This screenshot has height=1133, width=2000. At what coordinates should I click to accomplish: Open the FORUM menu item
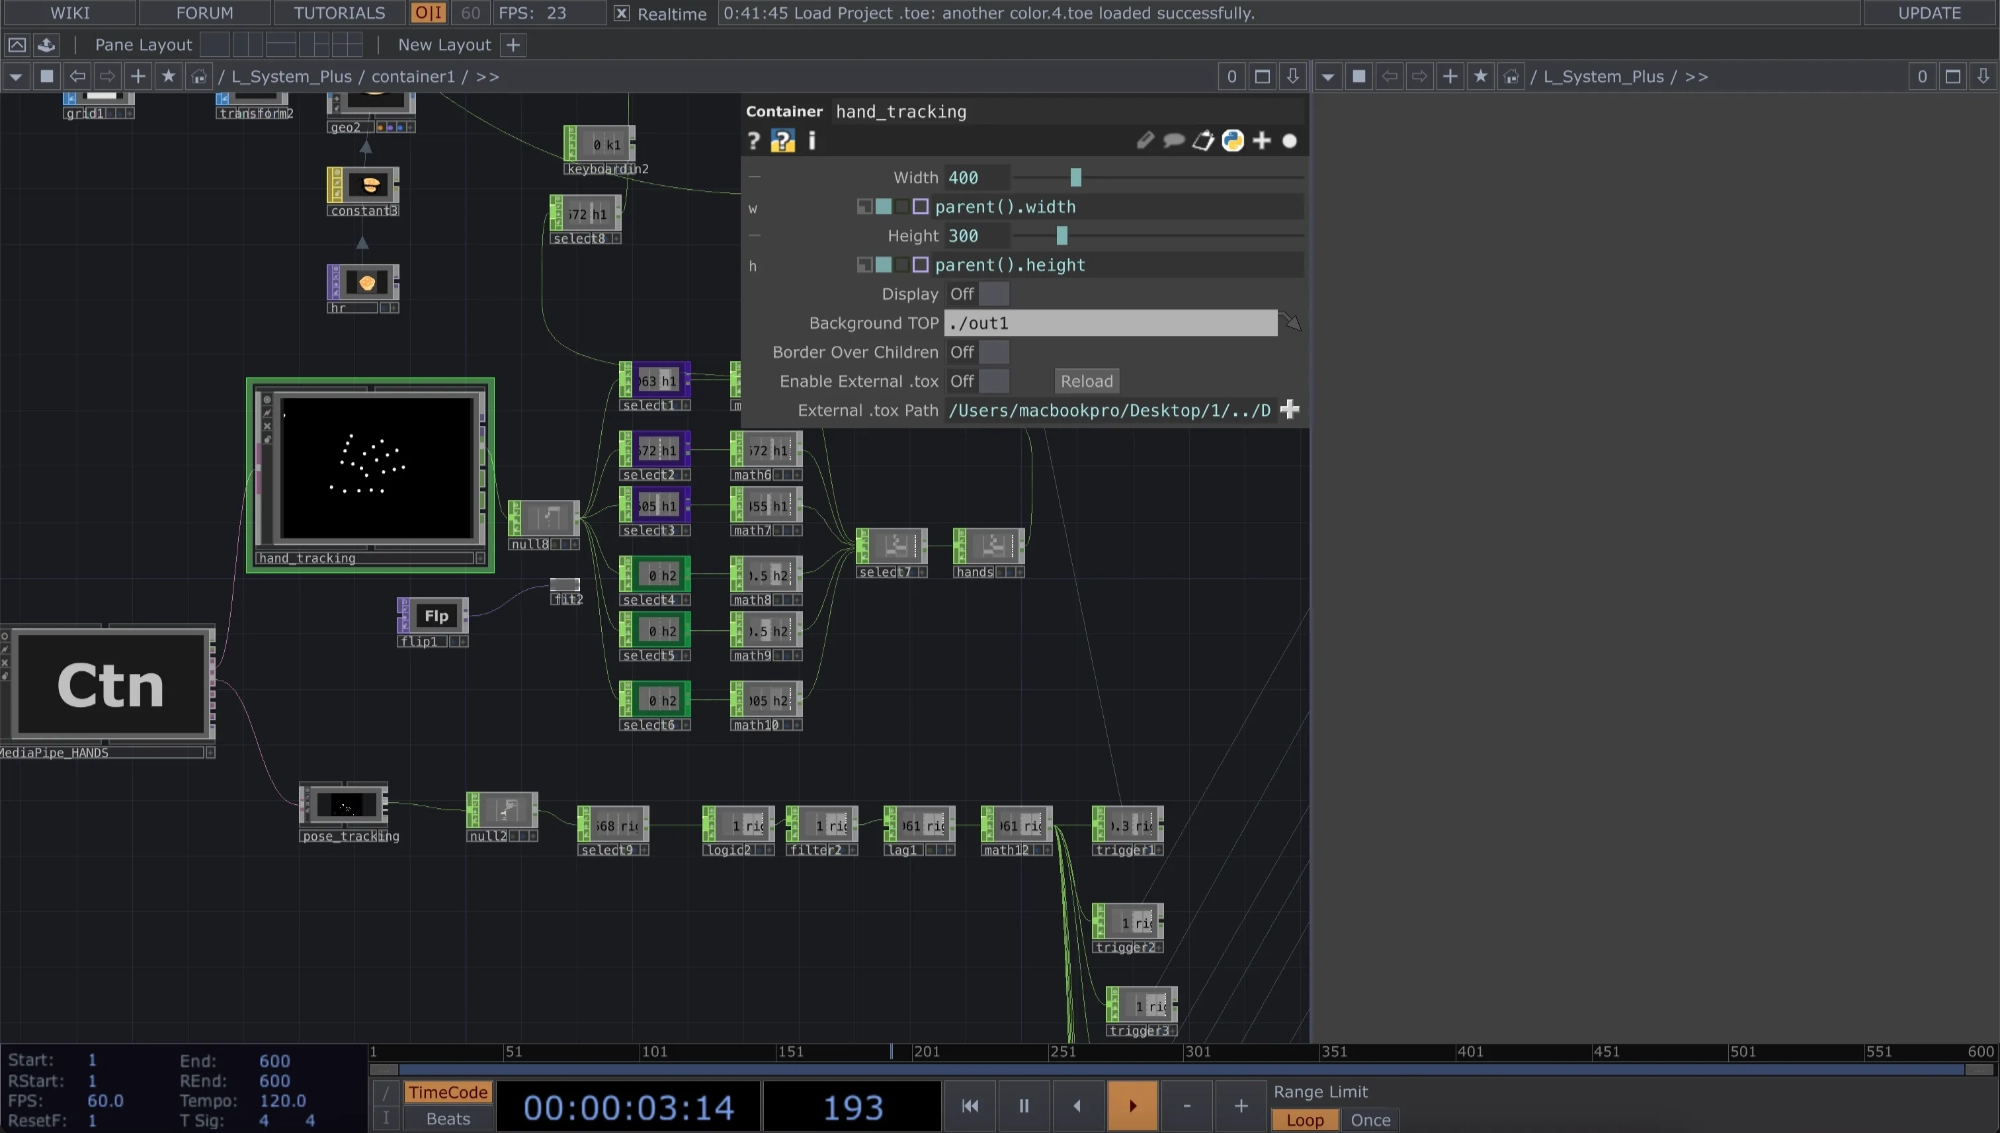tap(204, 13)
